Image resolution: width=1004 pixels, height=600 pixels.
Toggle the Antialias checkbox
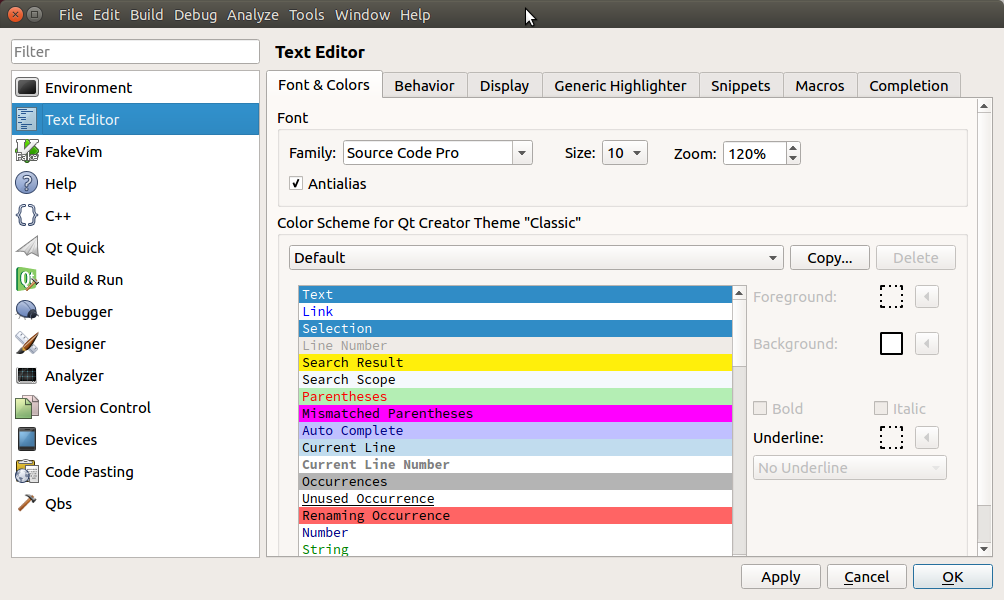[x=296, y=184]
